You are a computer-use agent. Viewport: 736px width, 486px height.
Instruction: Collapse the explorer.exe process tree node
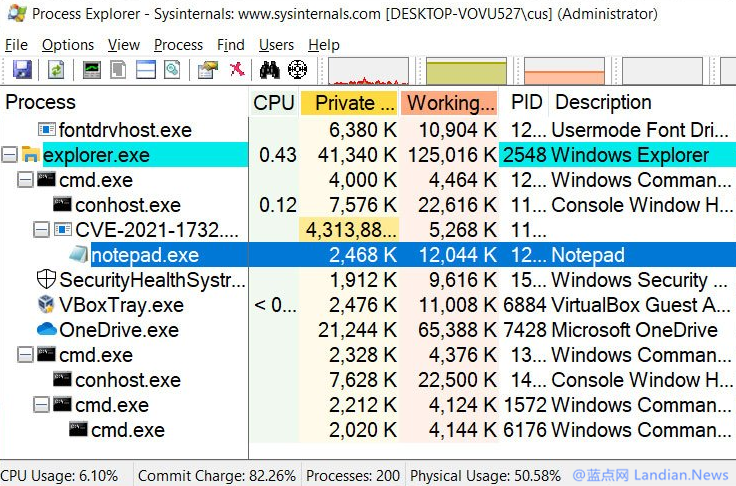pyautogui.click(x=9, y=155)
